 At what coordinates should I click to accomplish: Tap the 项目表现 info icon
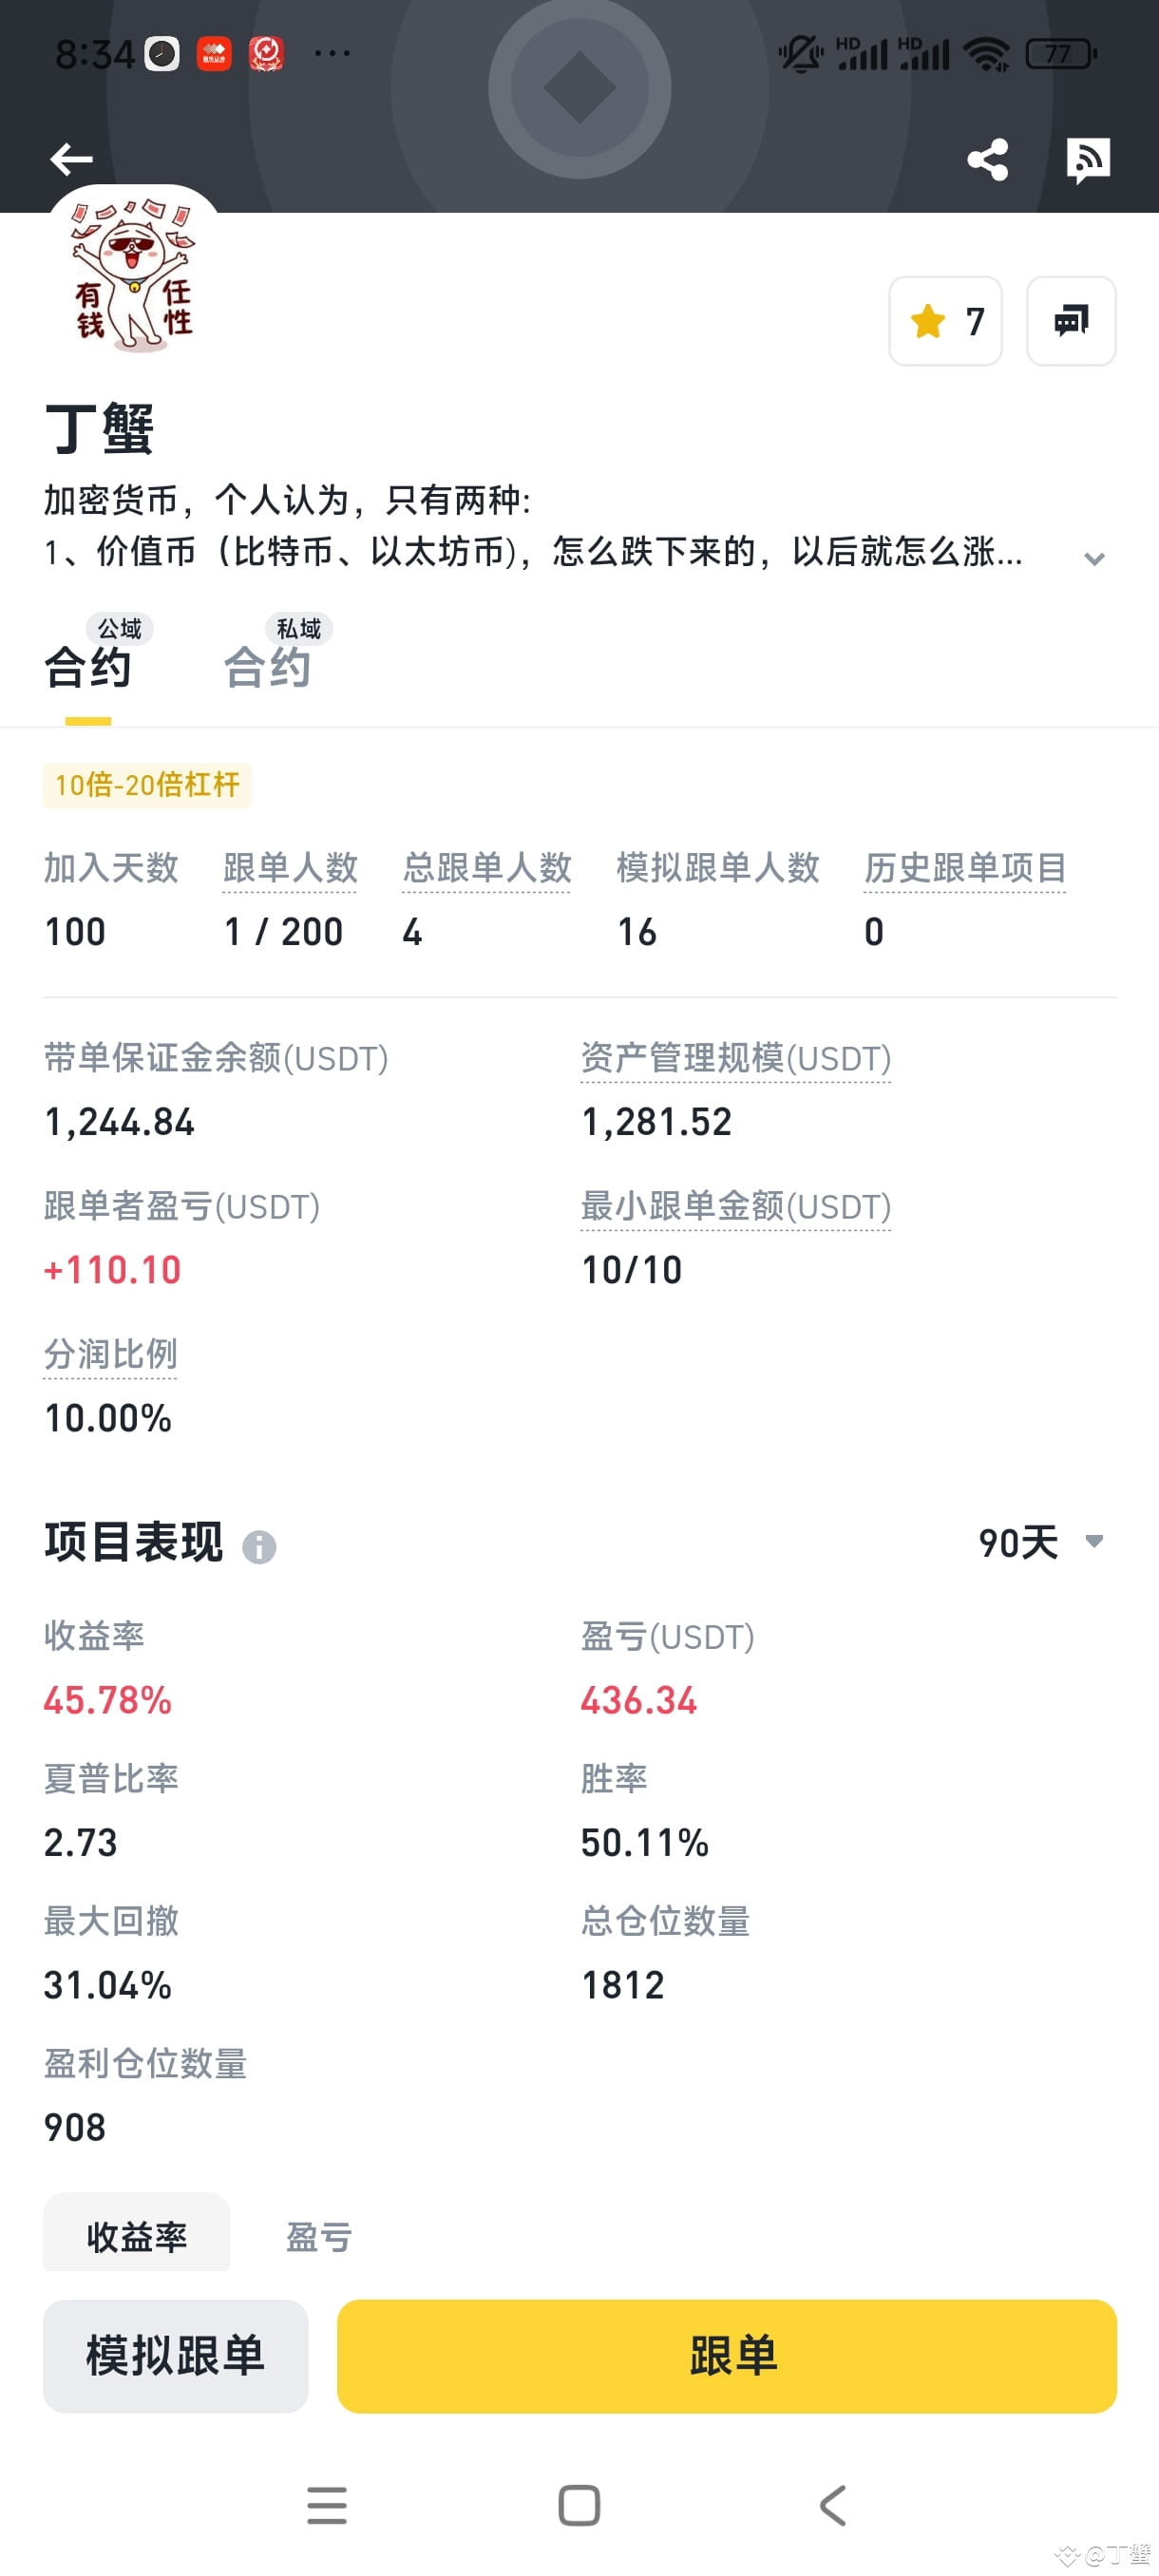(x=259, y=1547)
